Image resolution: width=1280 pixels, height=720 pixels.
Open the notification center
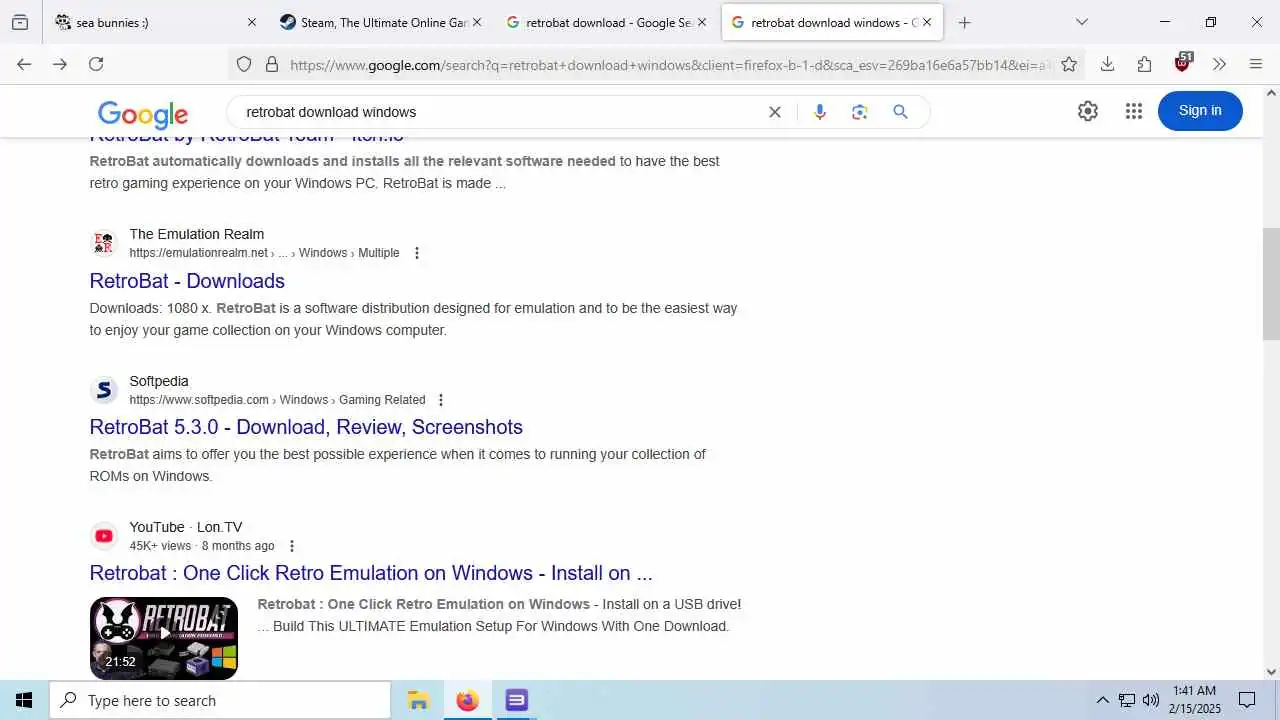point(1247,700)
